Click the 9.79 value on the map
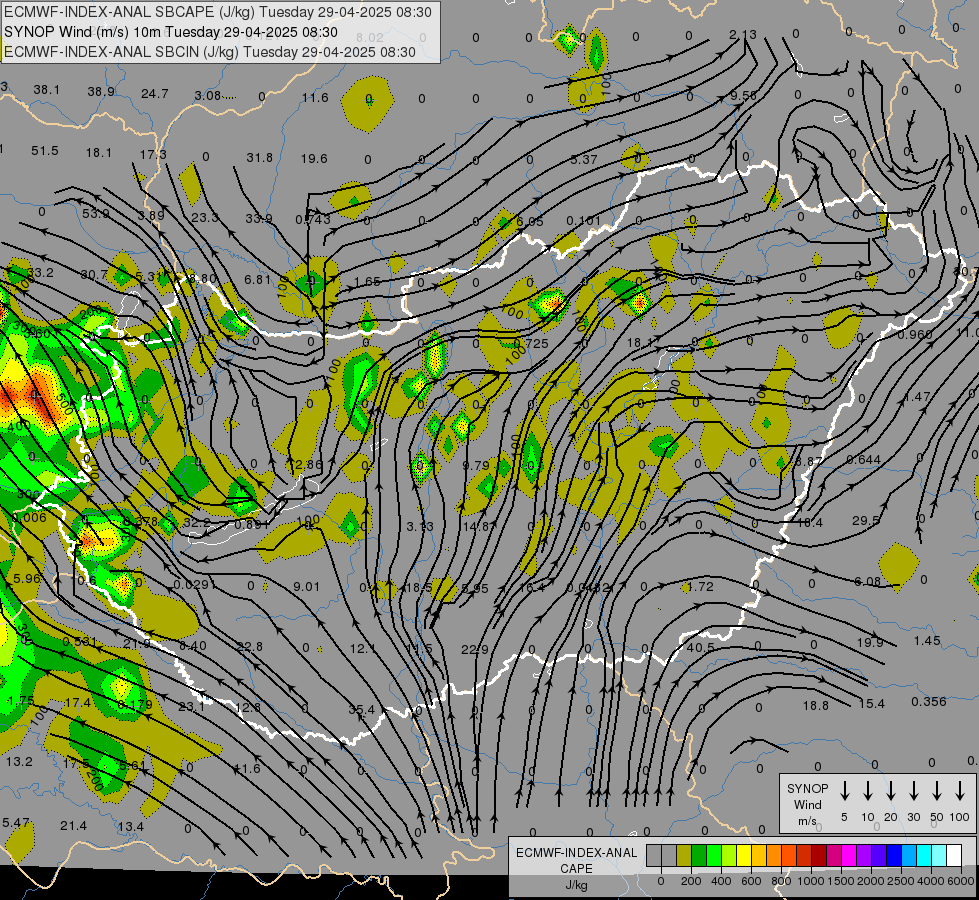The height and width of the screenshot is (900, 979). 476,465
